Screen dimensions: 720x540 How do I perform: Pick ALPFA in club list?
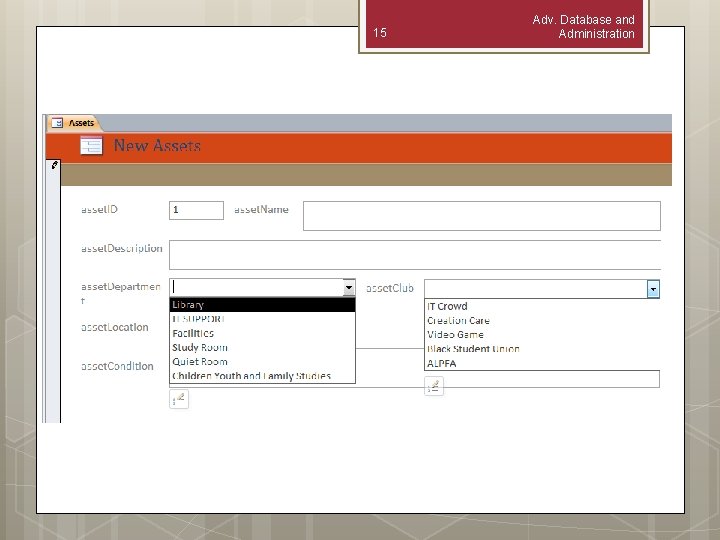[x=542, y=363]
